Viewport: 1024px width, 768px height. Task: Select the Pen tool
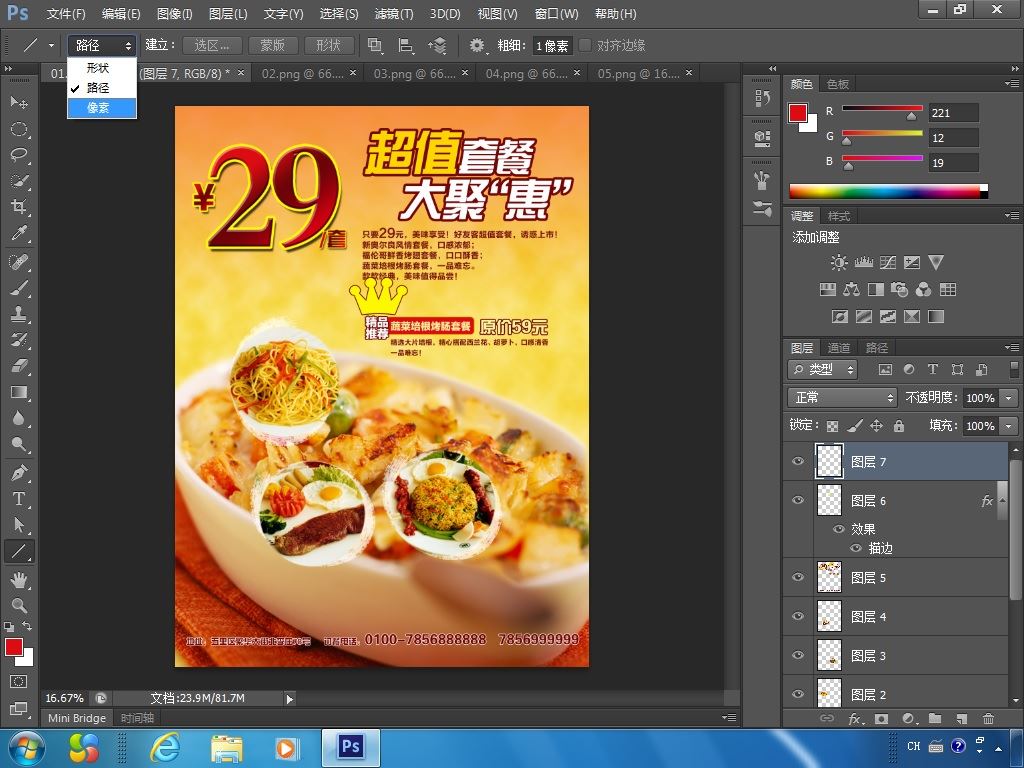[x=19, y=472]
